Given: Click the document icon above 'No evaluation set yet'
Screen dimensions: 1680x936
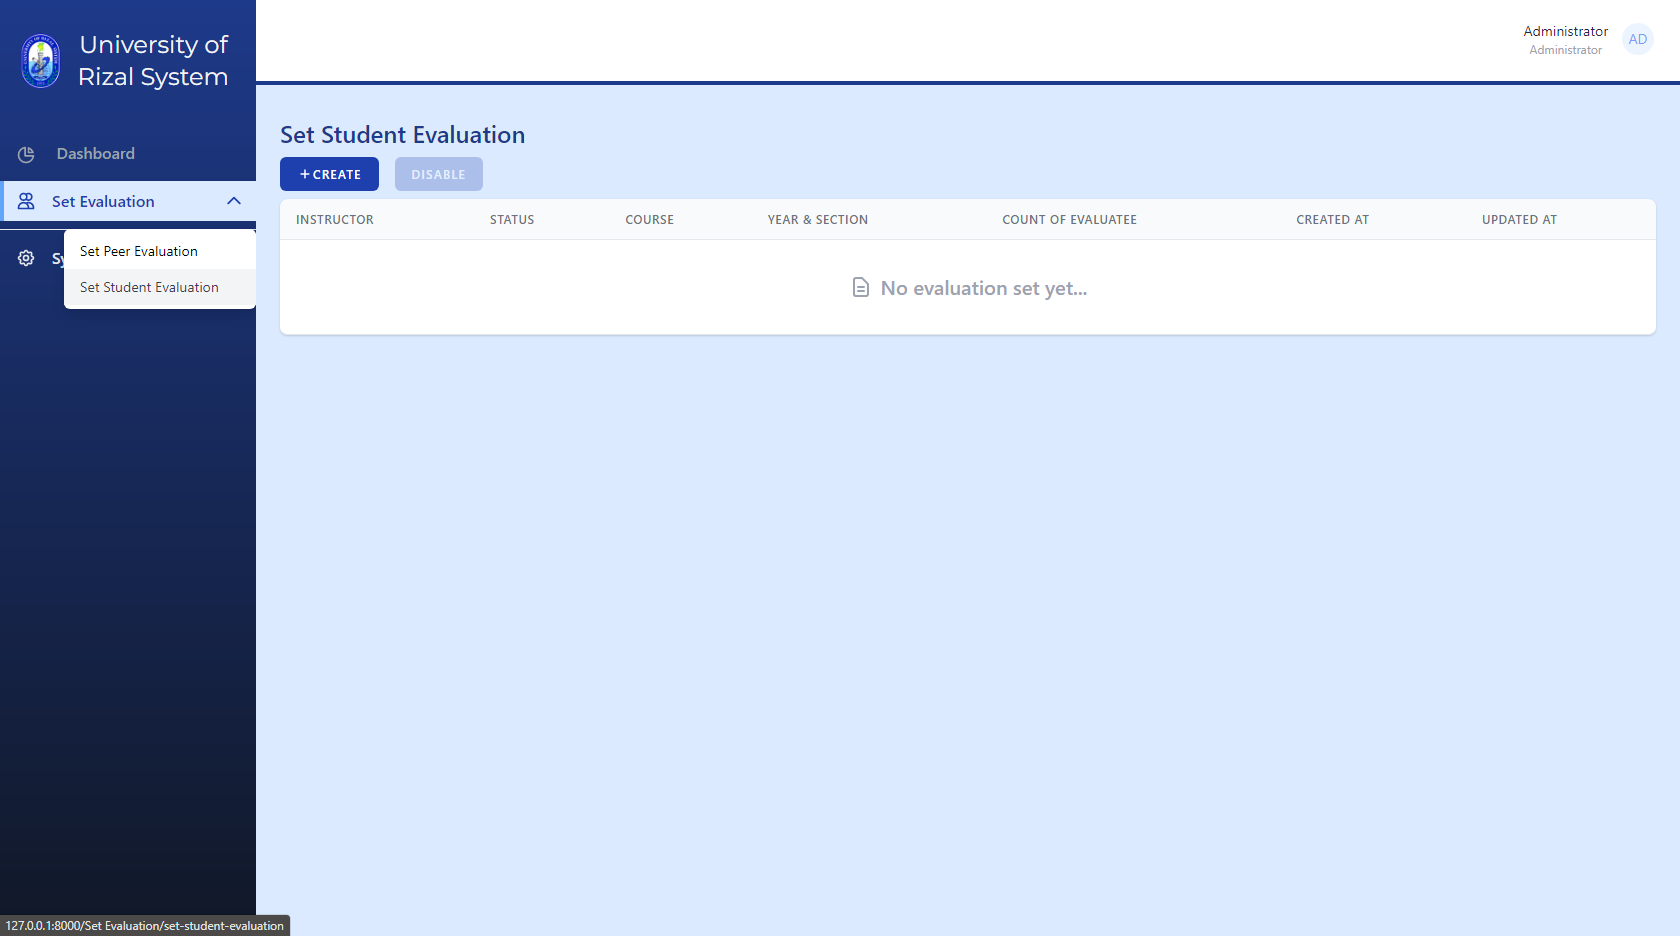Looking at the screenshot, I should 860,287.
